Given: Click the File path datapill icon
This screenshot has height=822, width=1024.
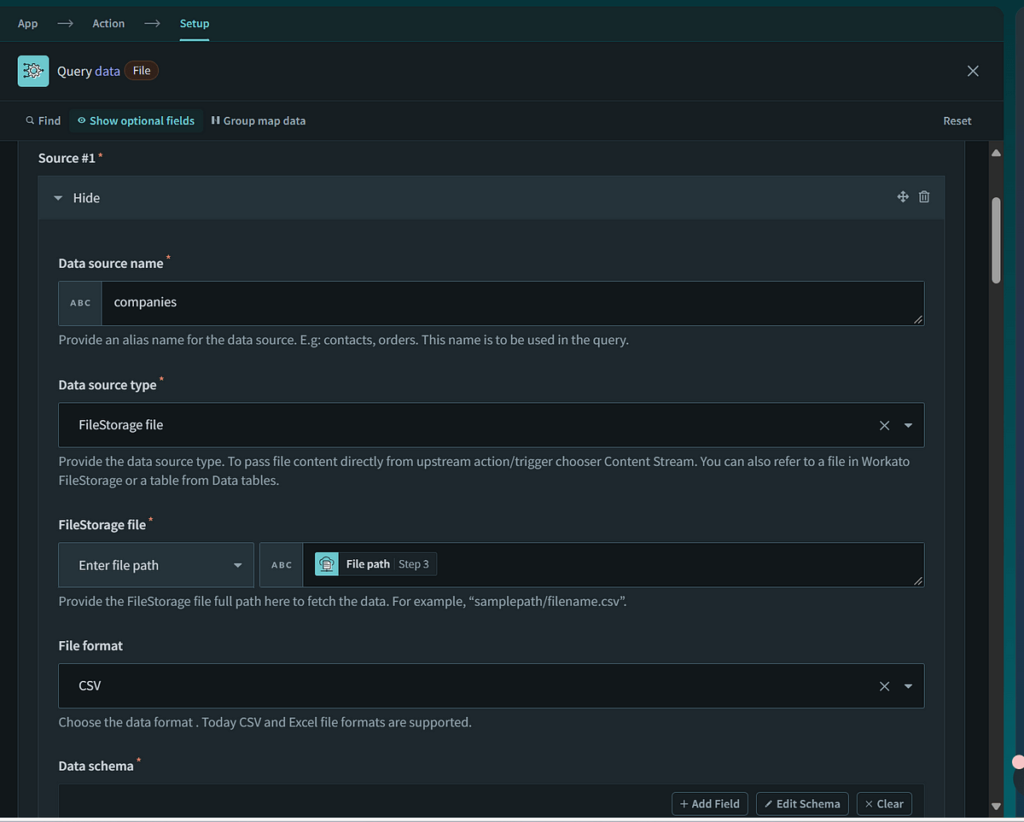Looking at the screenshot, I should pyautogui.click(x=327, y=564).
